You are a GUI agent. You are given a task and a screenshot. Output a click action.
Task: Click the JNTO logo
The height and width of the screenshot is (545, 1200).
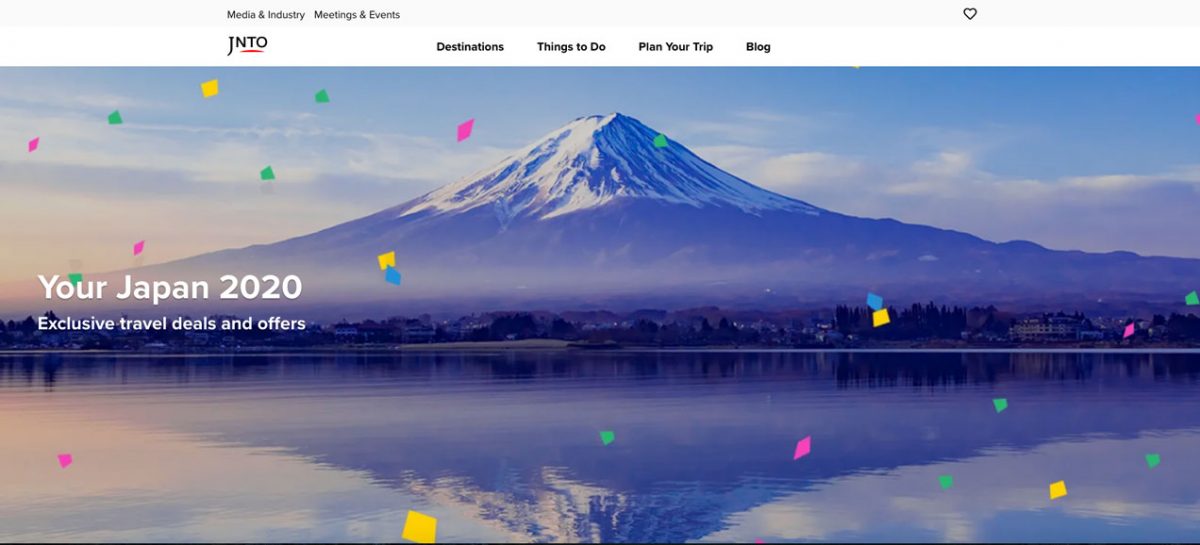(x=247, y=45)
